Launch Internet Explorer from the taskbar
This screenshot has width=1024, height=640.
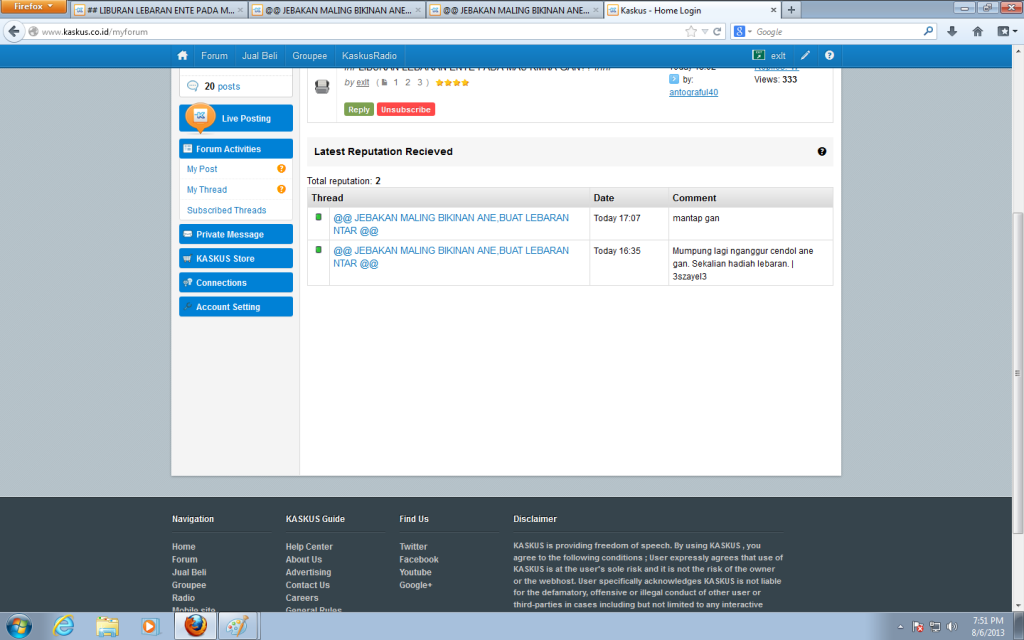(63, 626)
